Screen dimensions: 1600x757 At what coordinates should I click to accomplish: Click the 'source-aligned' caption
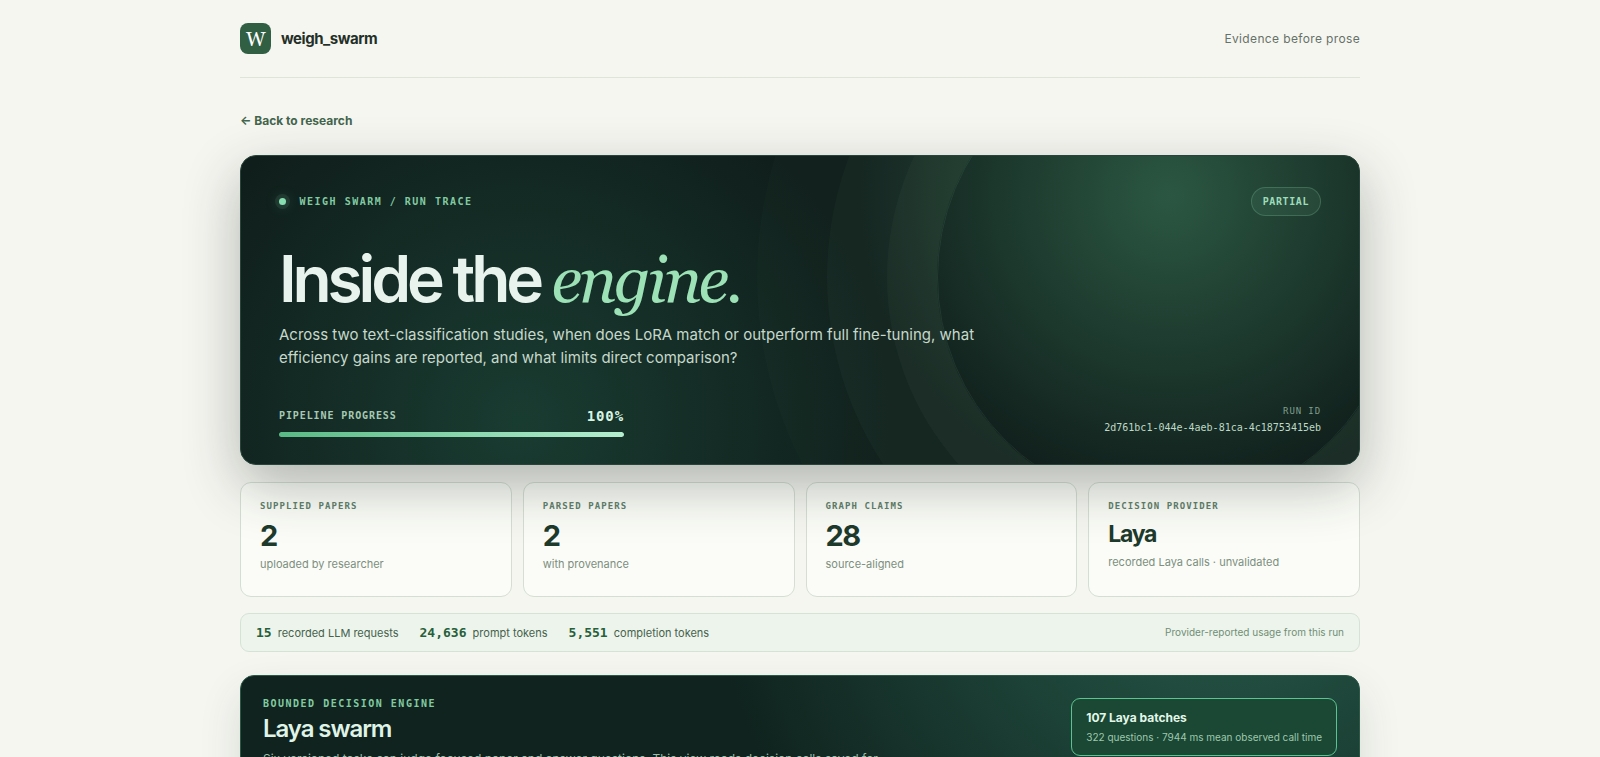point(864,564)
